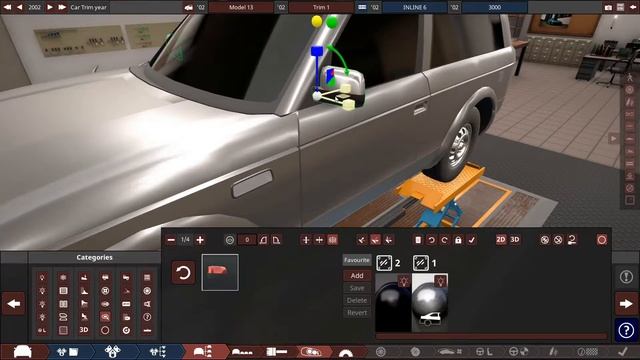Viewport: 640px width, 360px height.
Task: Toggle the fixture lock icon
Action: [458, 240]
